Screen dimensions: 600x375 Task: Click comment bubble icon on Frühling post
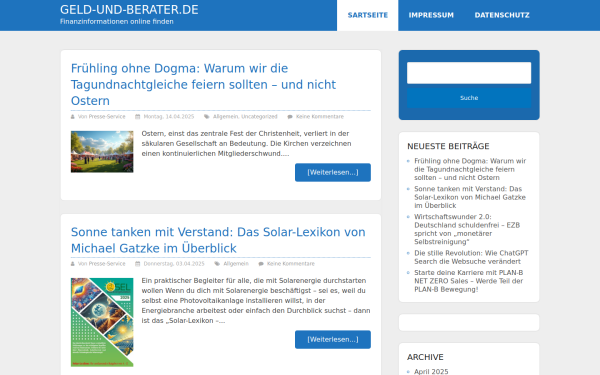coord(290,117)
